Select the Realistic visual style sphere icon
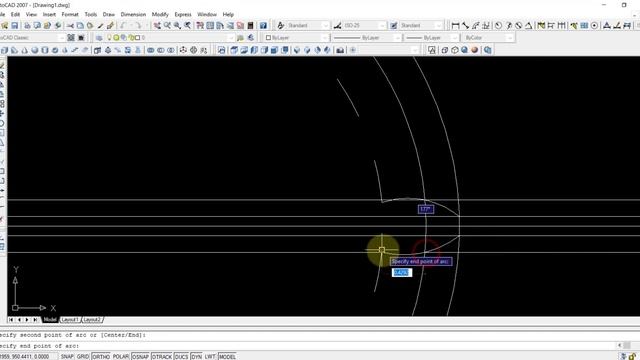Image resolution: width=640 pixels, height=360 pixels. [x=464, y=50]
